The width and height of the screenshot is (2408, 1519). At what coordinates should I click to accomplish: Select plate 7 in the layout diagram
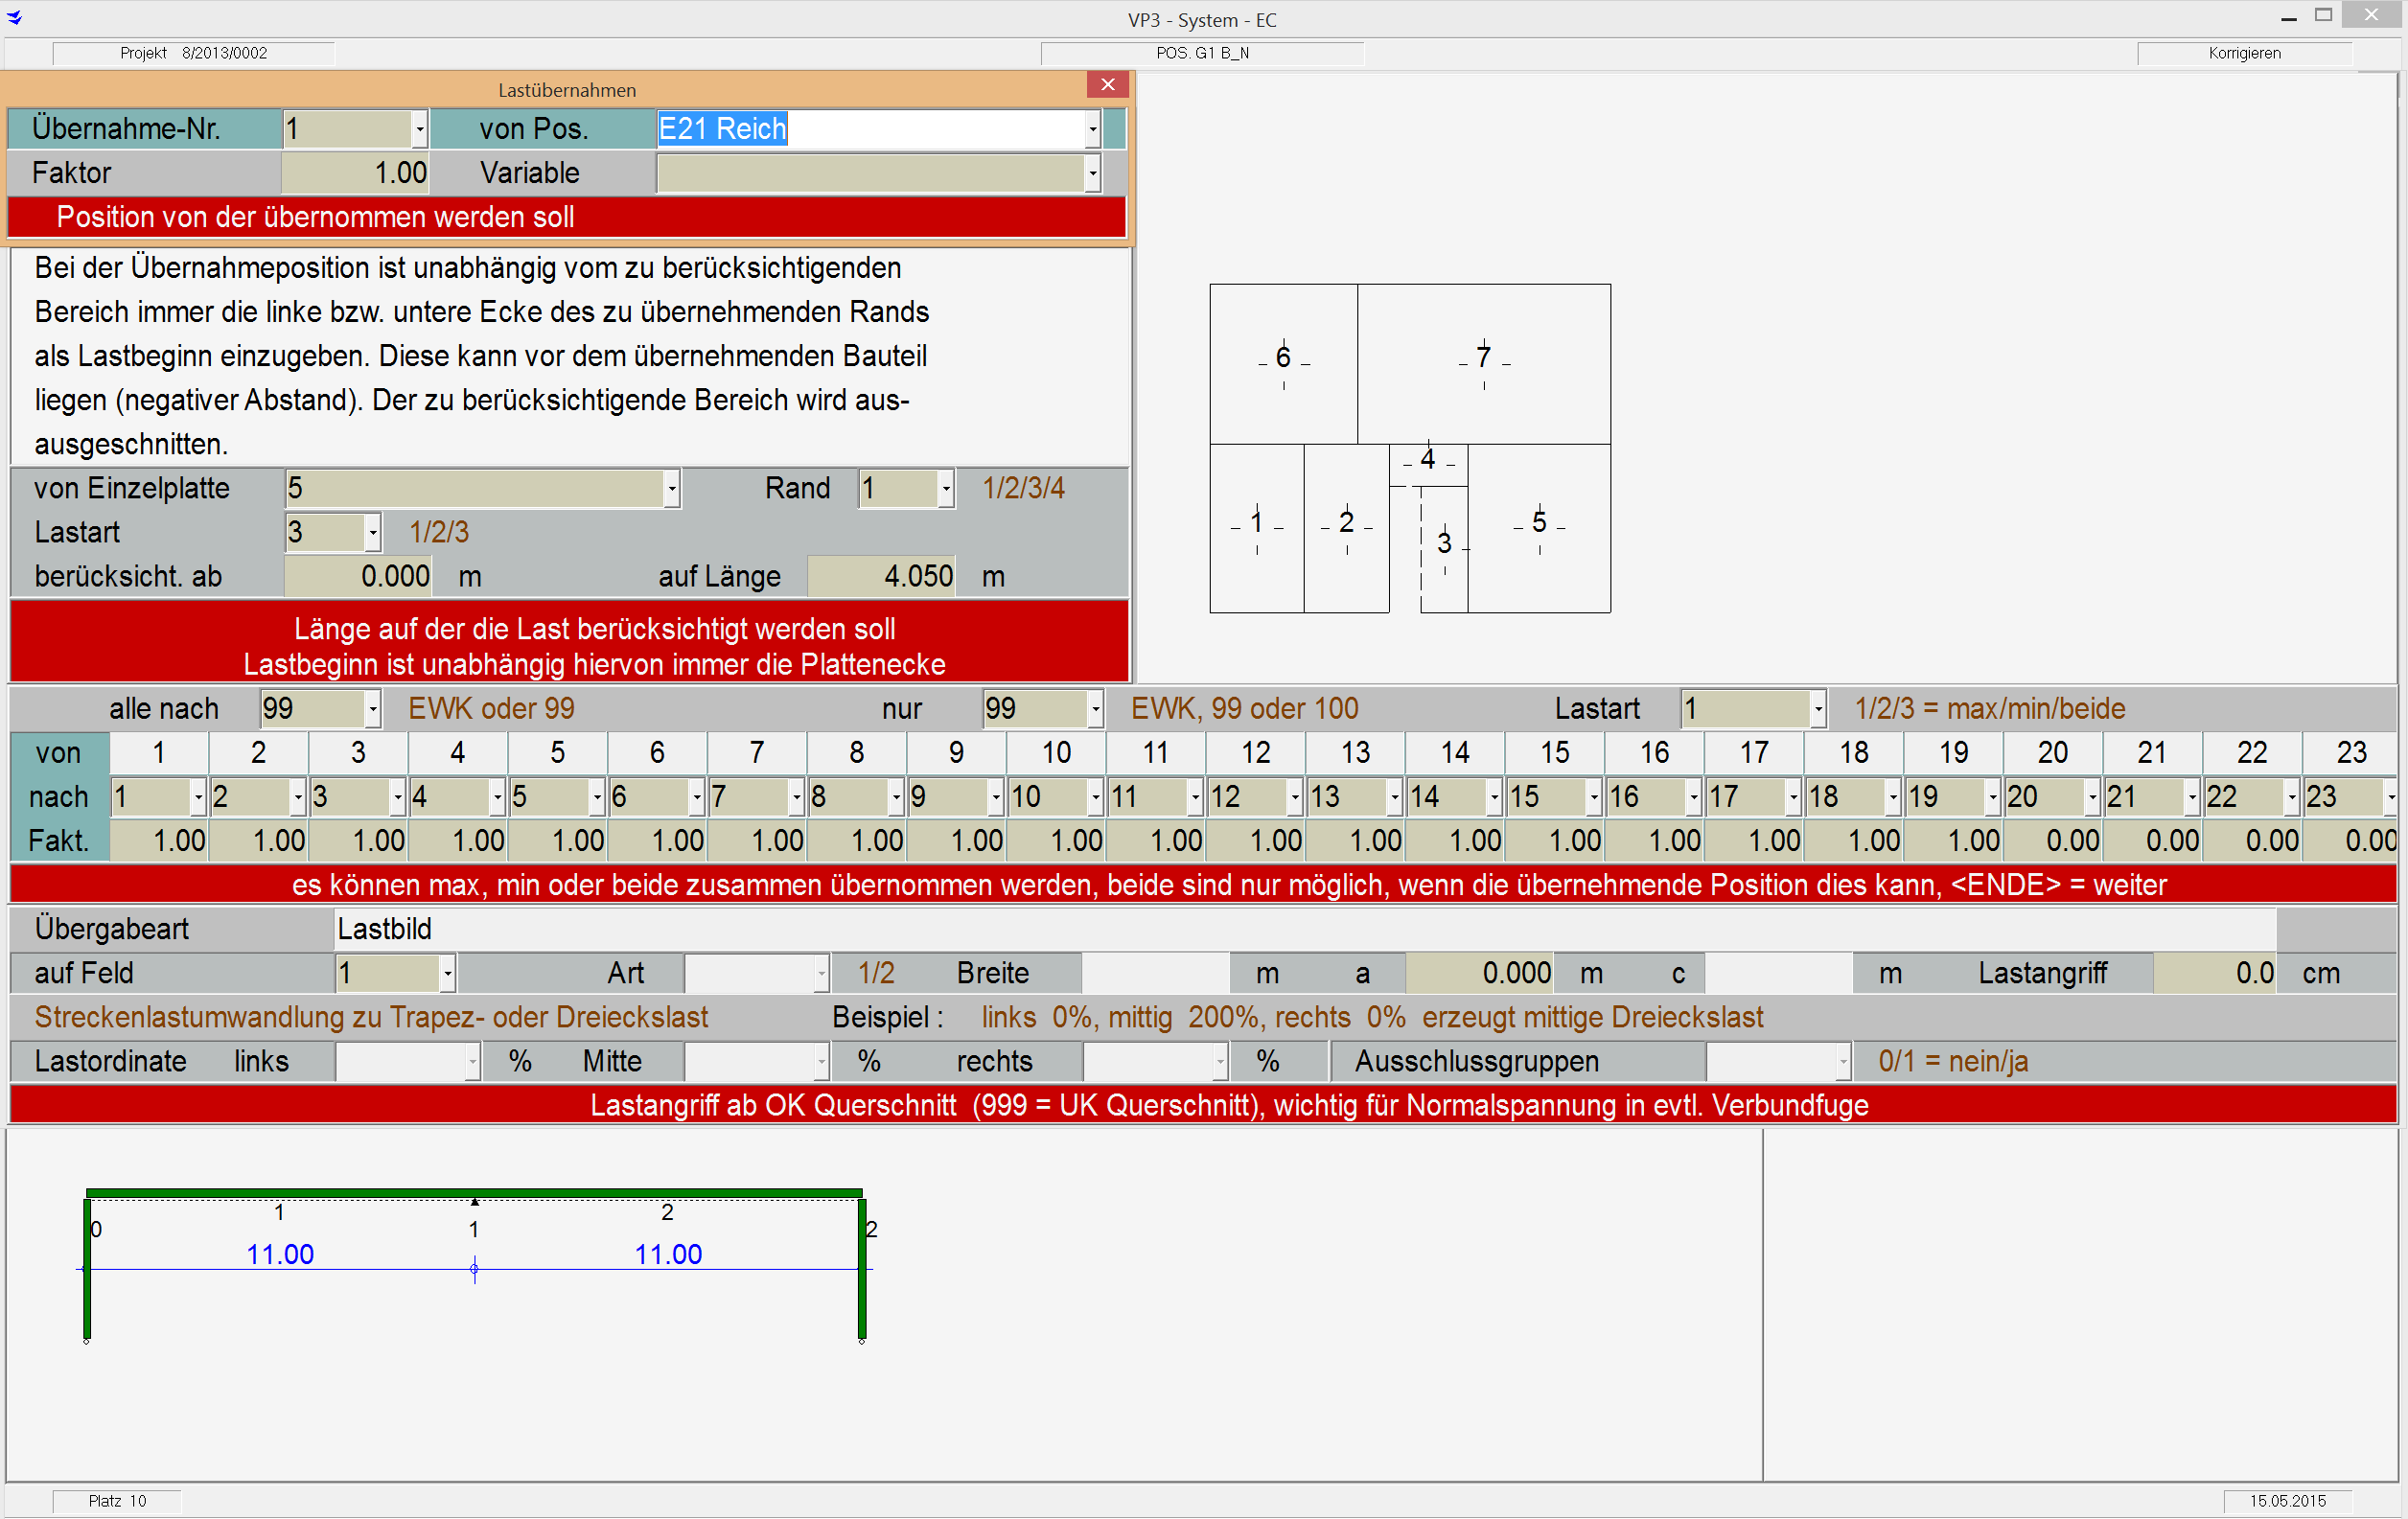(1483, 358)
